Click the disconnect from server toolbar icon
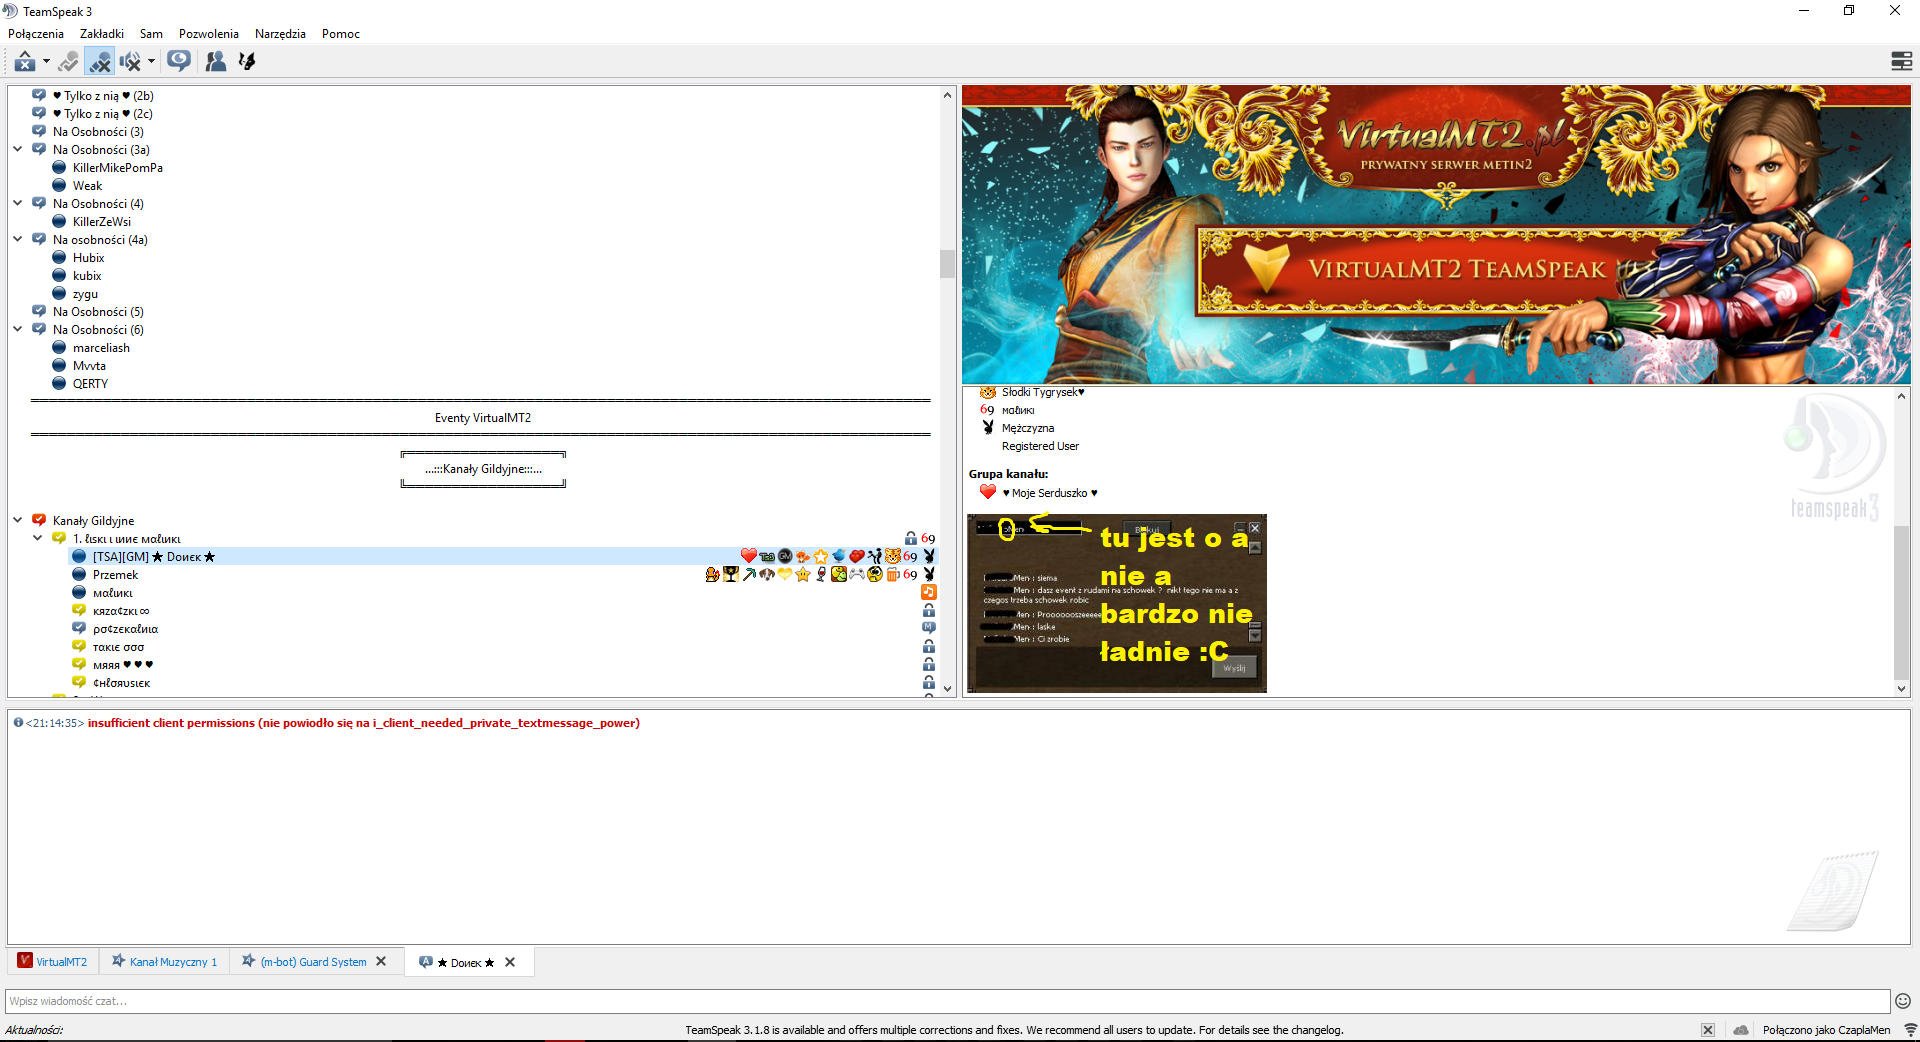This screenshot has width=1920, height=1042. (x=25, y=61)
